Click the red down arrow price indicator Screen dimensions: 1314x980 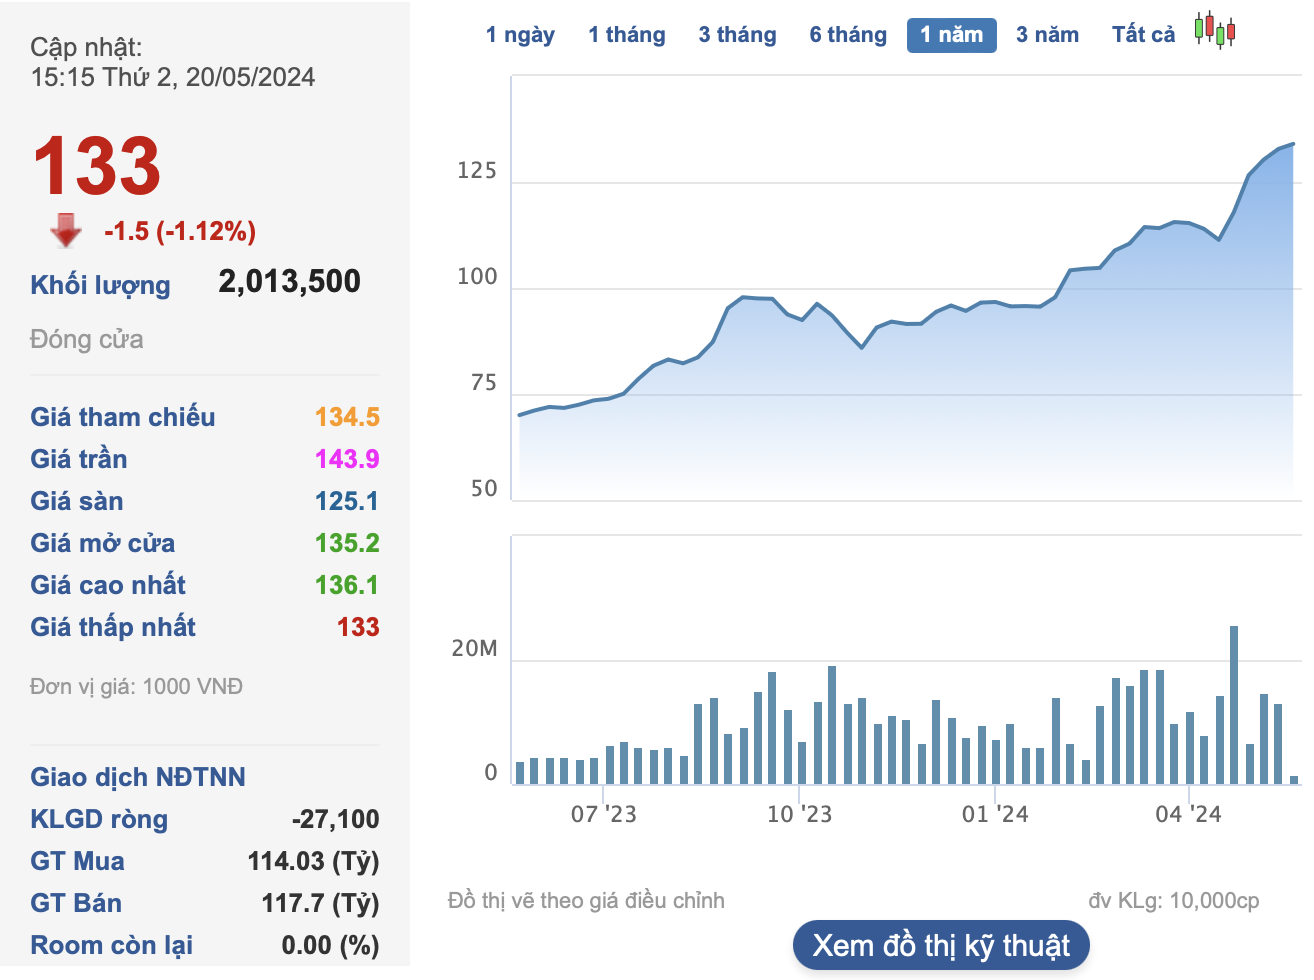(x=66, y=230)
